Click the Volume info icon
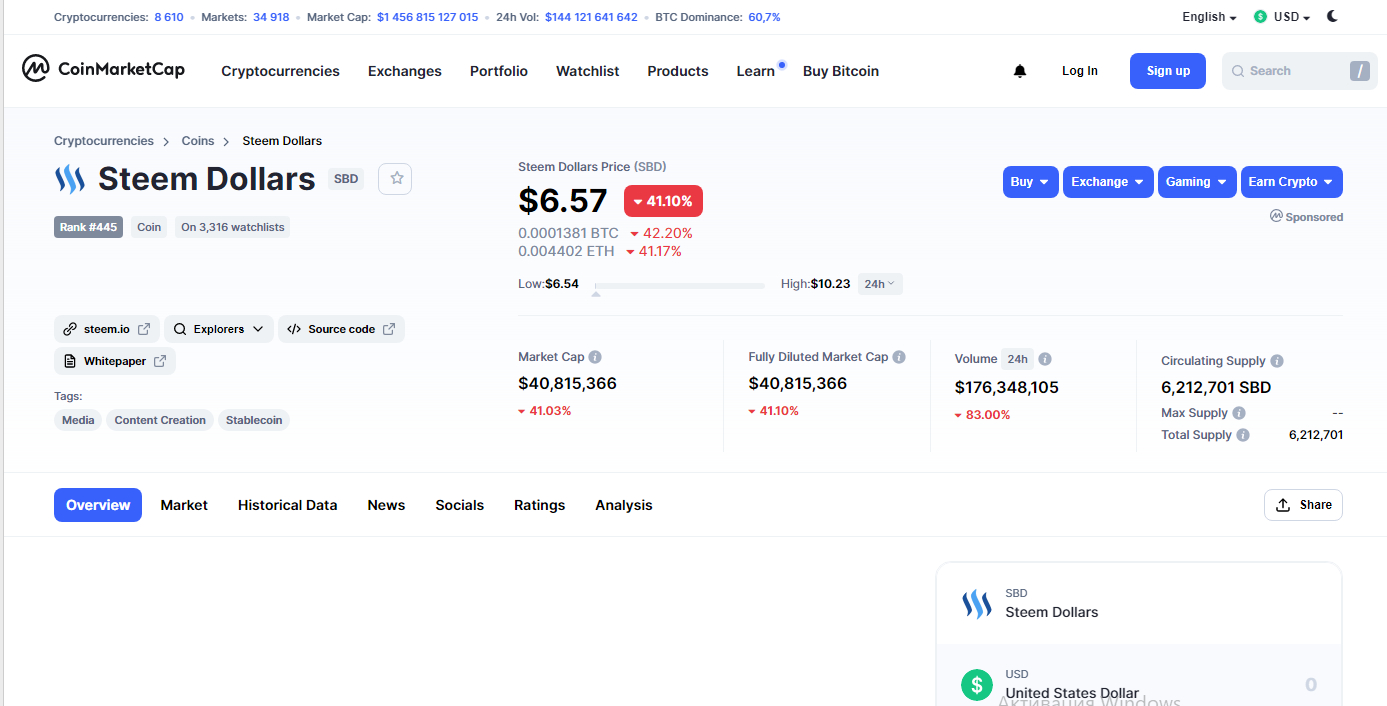Screen dimensions: 1387x706 (1045, 359)
